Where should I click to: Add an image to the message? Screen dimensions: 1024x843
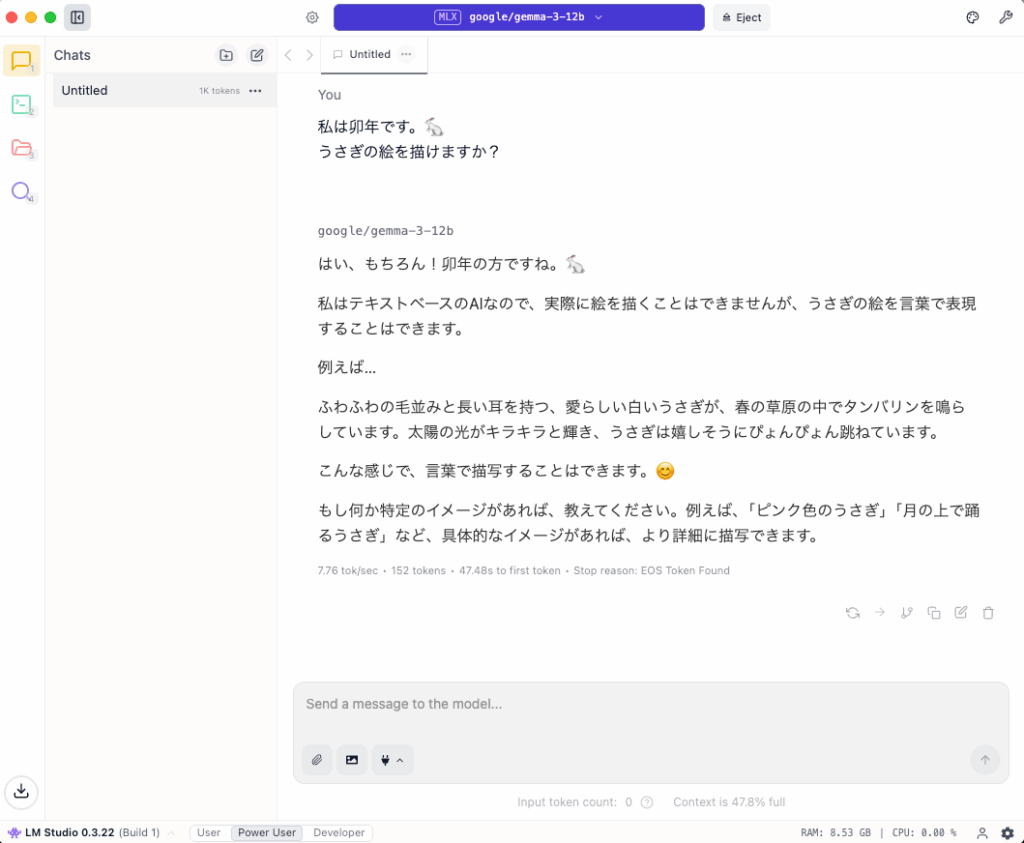[352, 760]
